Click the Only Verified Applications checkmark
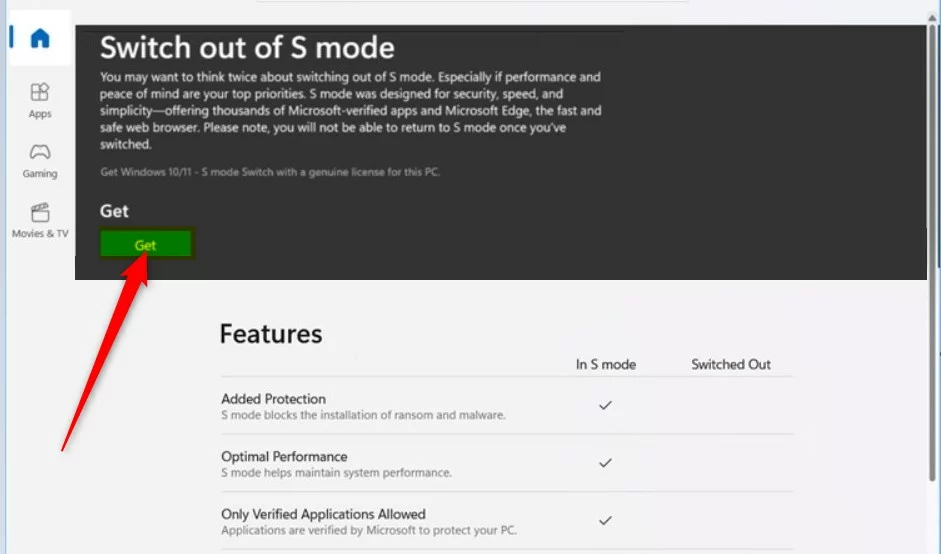941x554 pixels. pos(605,520)
